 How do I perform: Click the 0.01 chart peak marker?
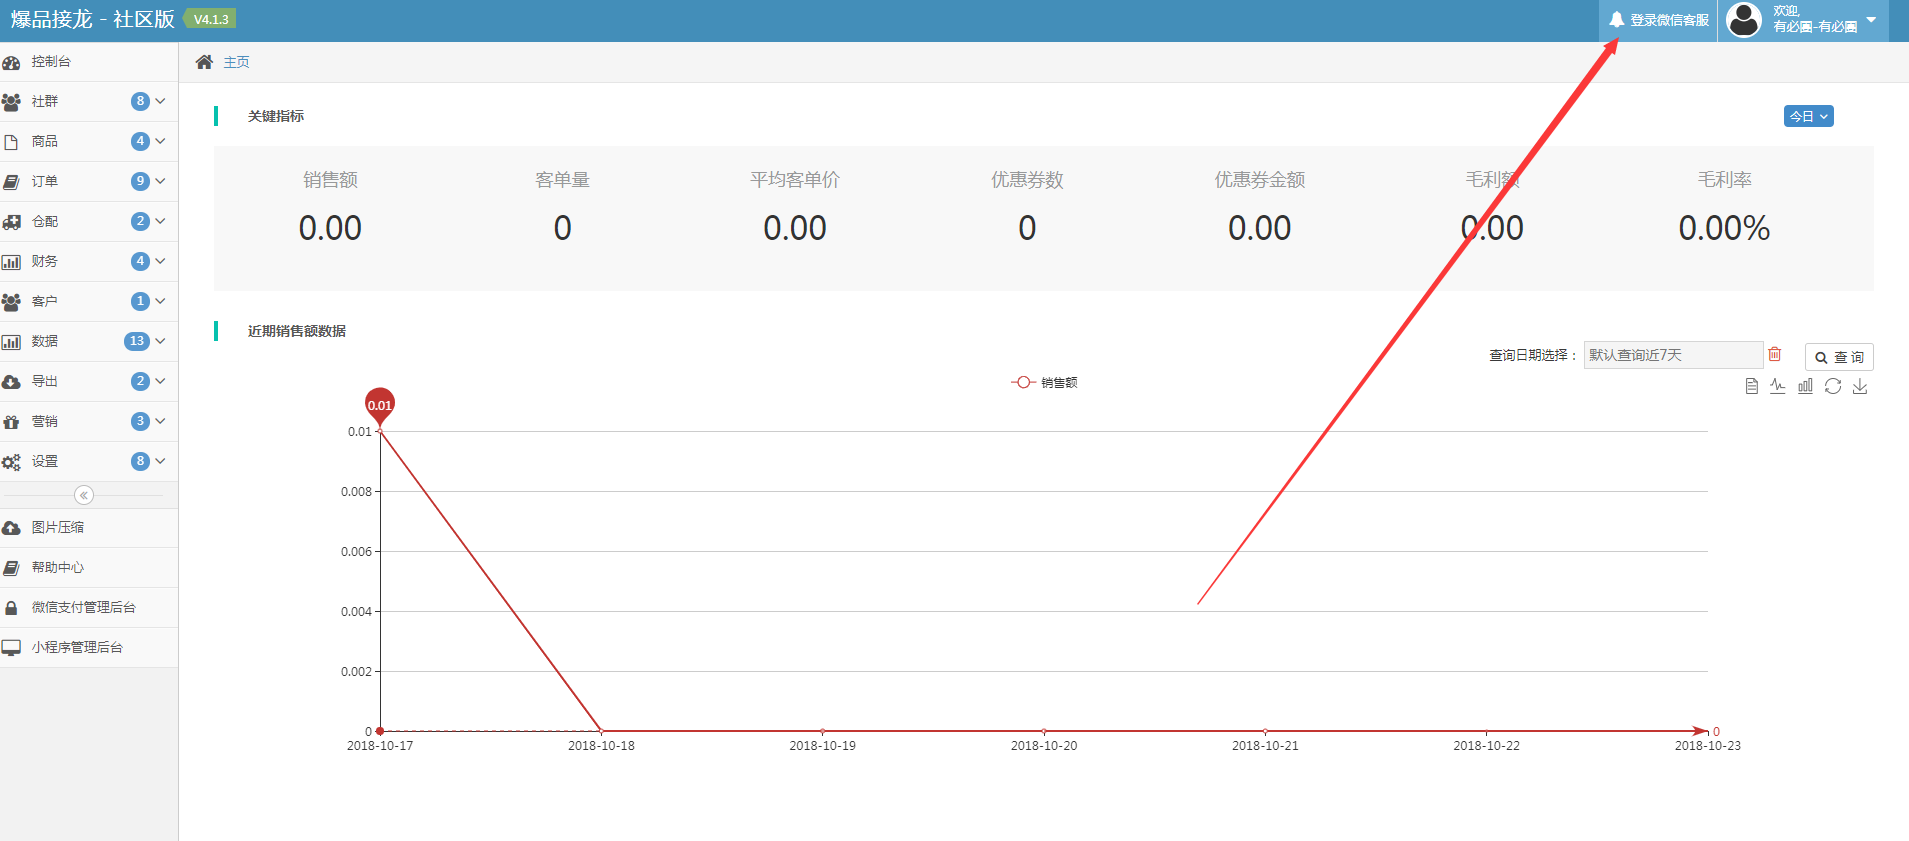[380, 404]
